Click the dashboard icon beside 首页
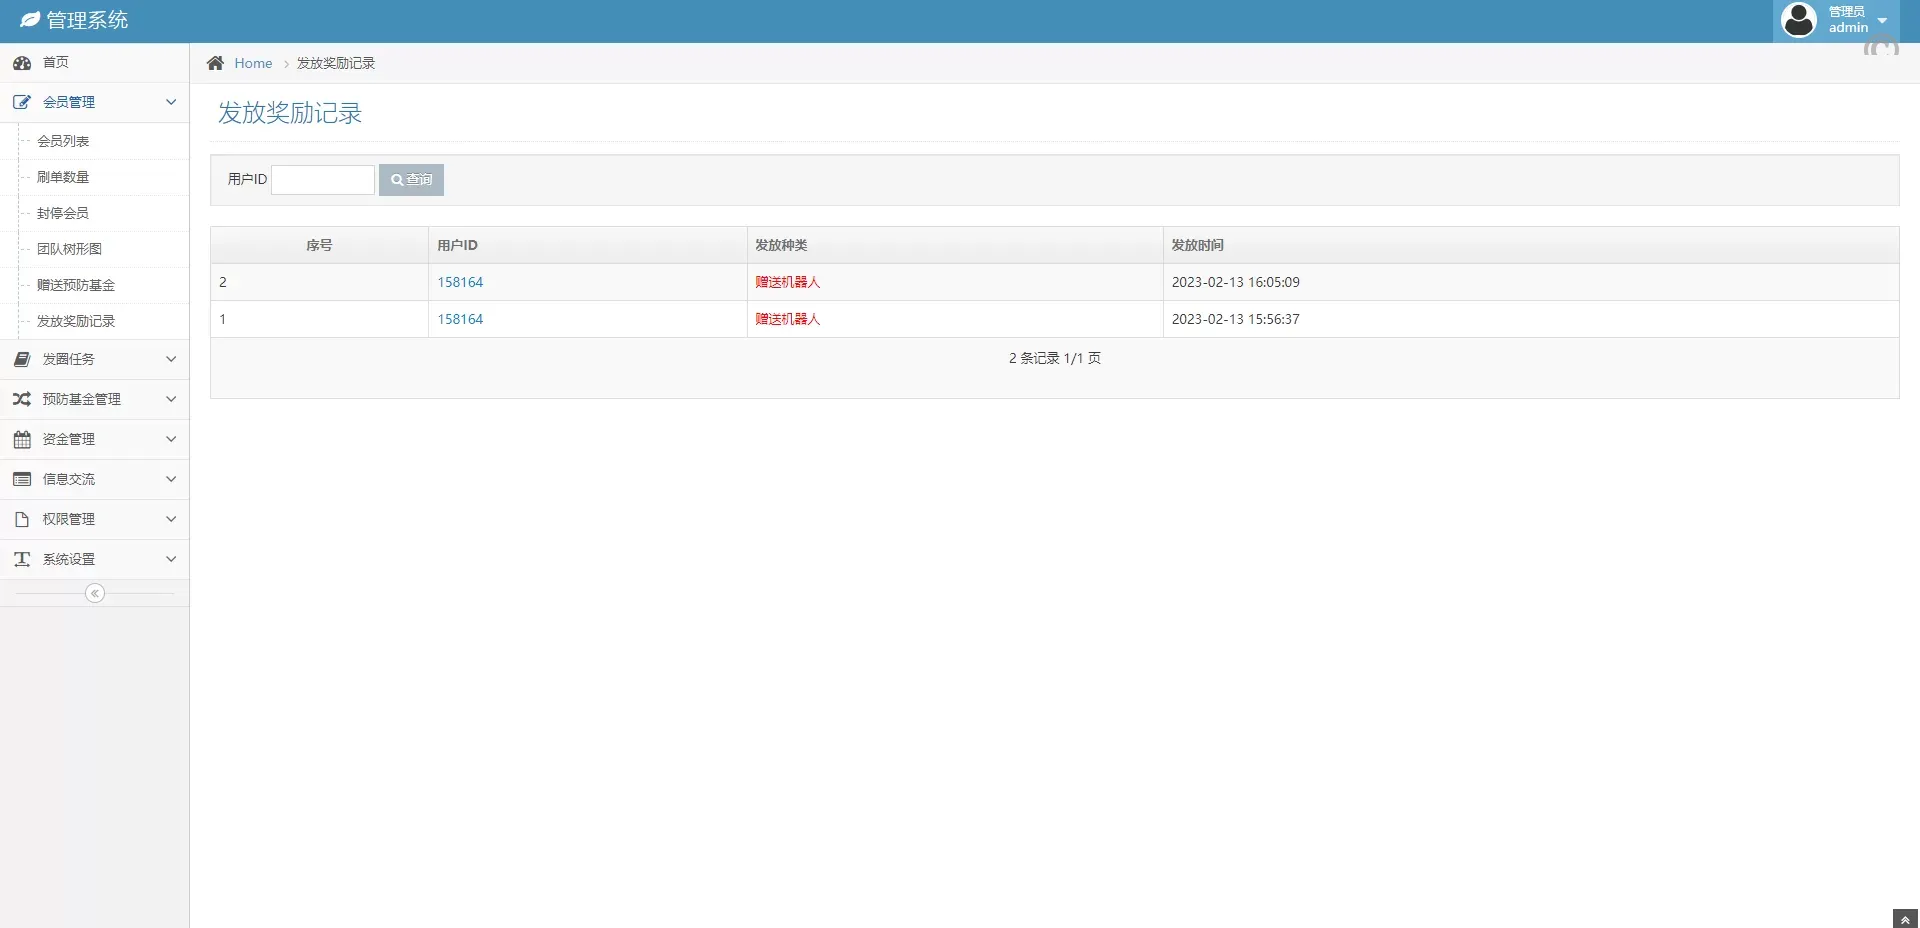Image resolution: width=1920 pixels, height=928 pixels. tap(22, 63)
